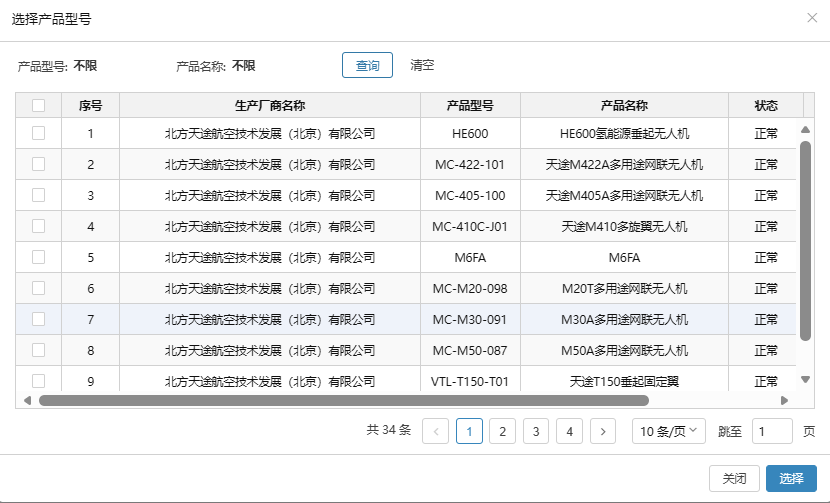Viewport: 830px width, 503px height.
Task: Click the MC-M50-087 model cell
Action: (x=470, y=351)
